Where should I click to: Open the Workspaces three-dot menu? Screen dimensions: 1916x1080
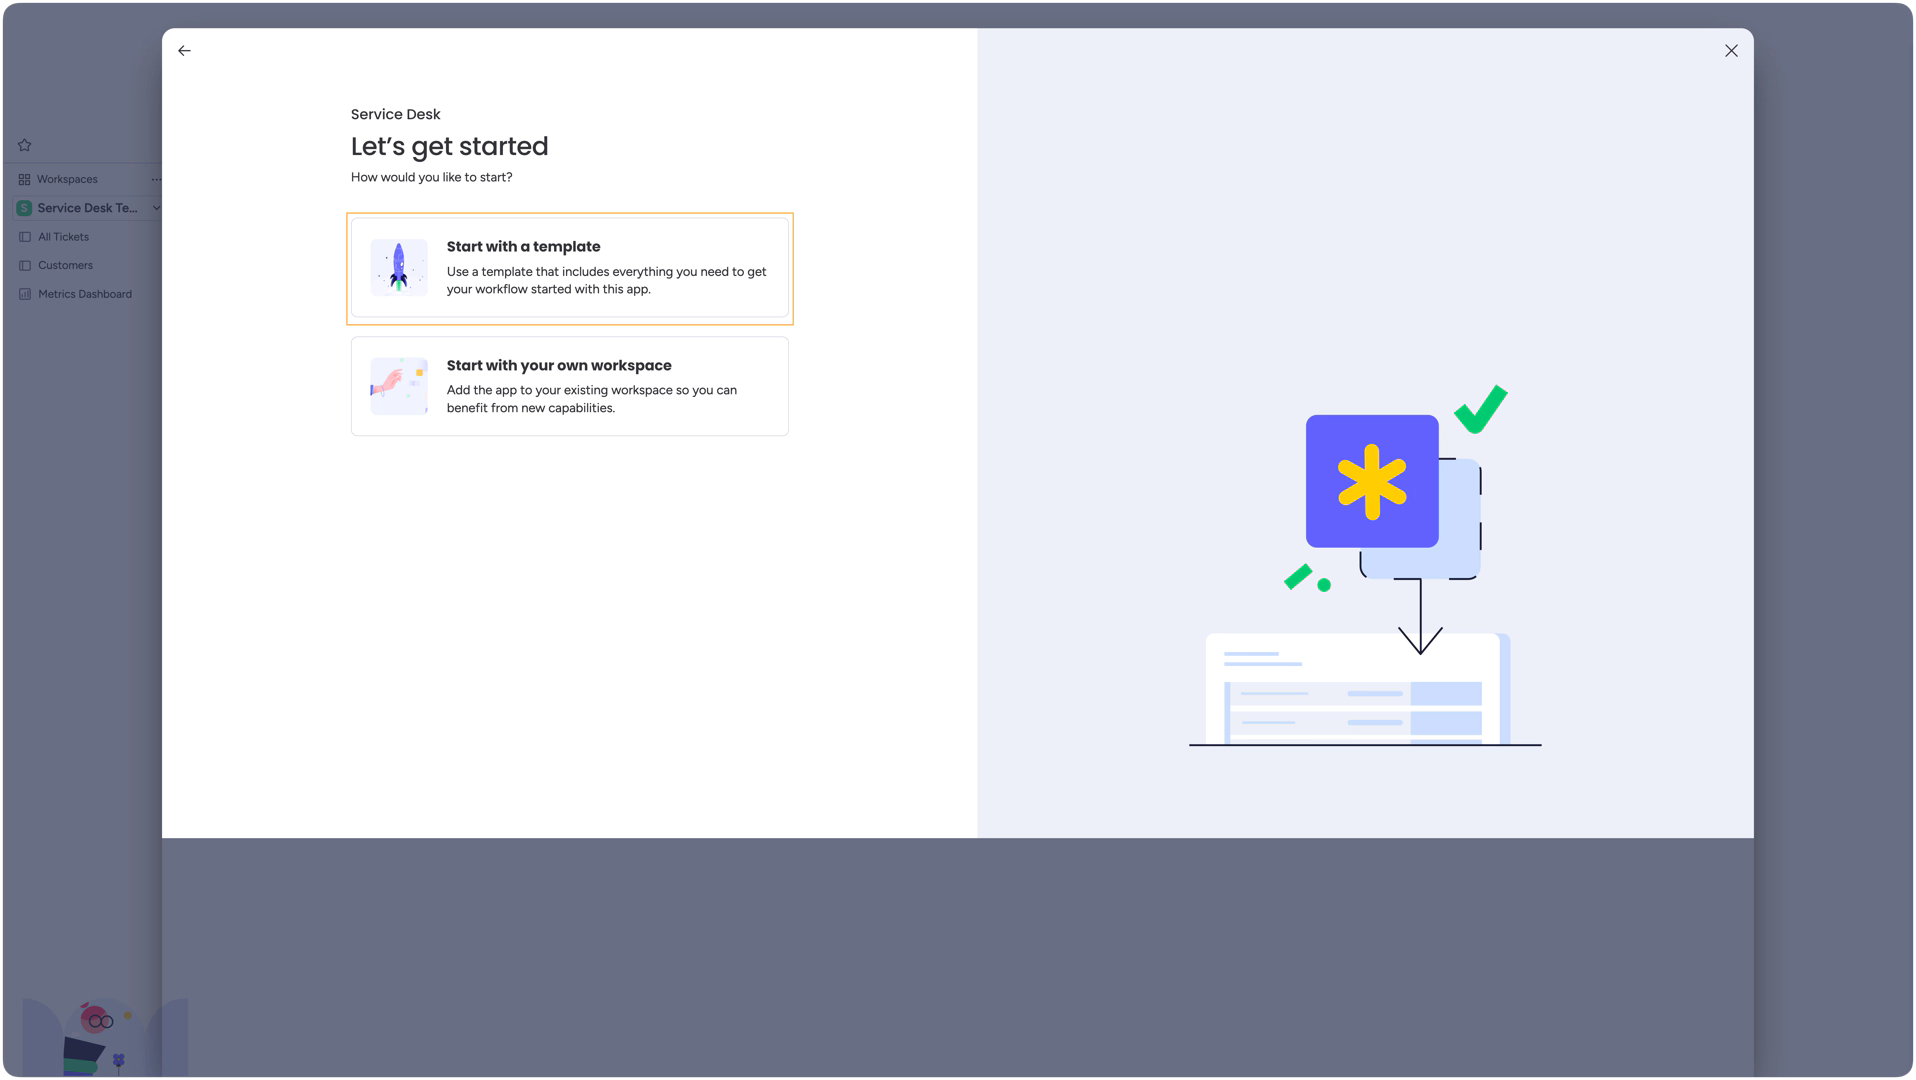(x=156, y=180)
